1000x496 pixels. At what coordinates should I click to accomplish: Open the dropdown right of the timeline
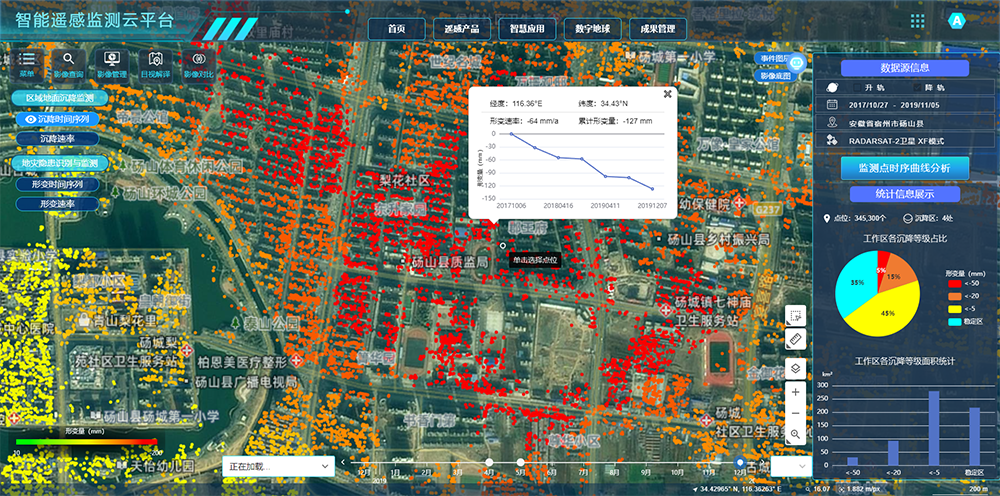pyautogui.click(x=788, y=466)
